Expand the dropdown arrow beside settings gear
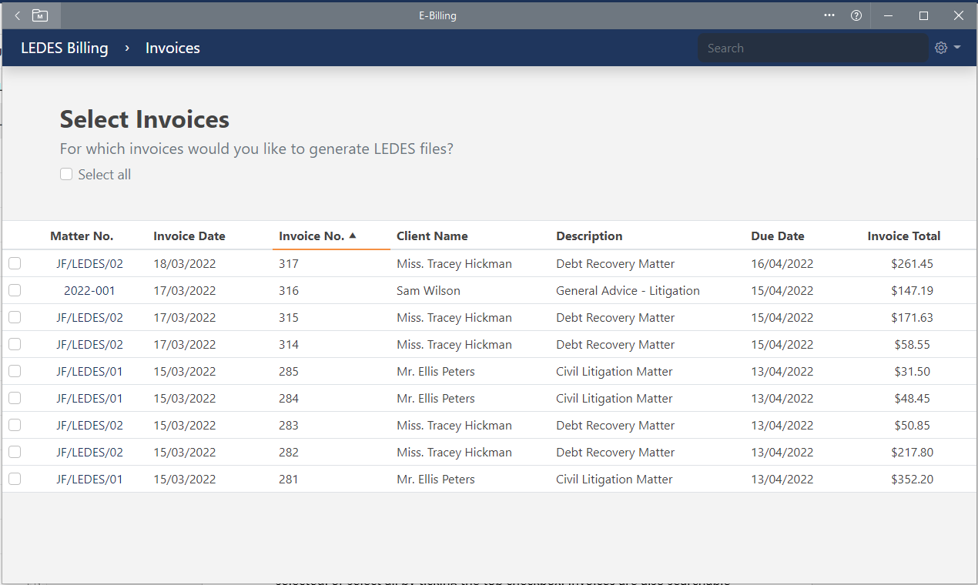Image resolution: width=978 pixels, height=585 pixels. tap(957, 48)
